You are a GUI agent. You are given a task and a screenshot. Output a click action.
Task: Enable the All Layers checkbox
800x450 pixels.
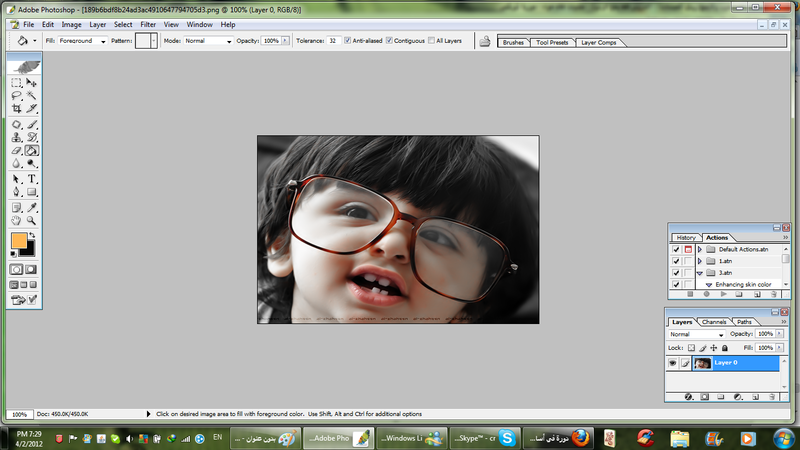coord(431,41)
